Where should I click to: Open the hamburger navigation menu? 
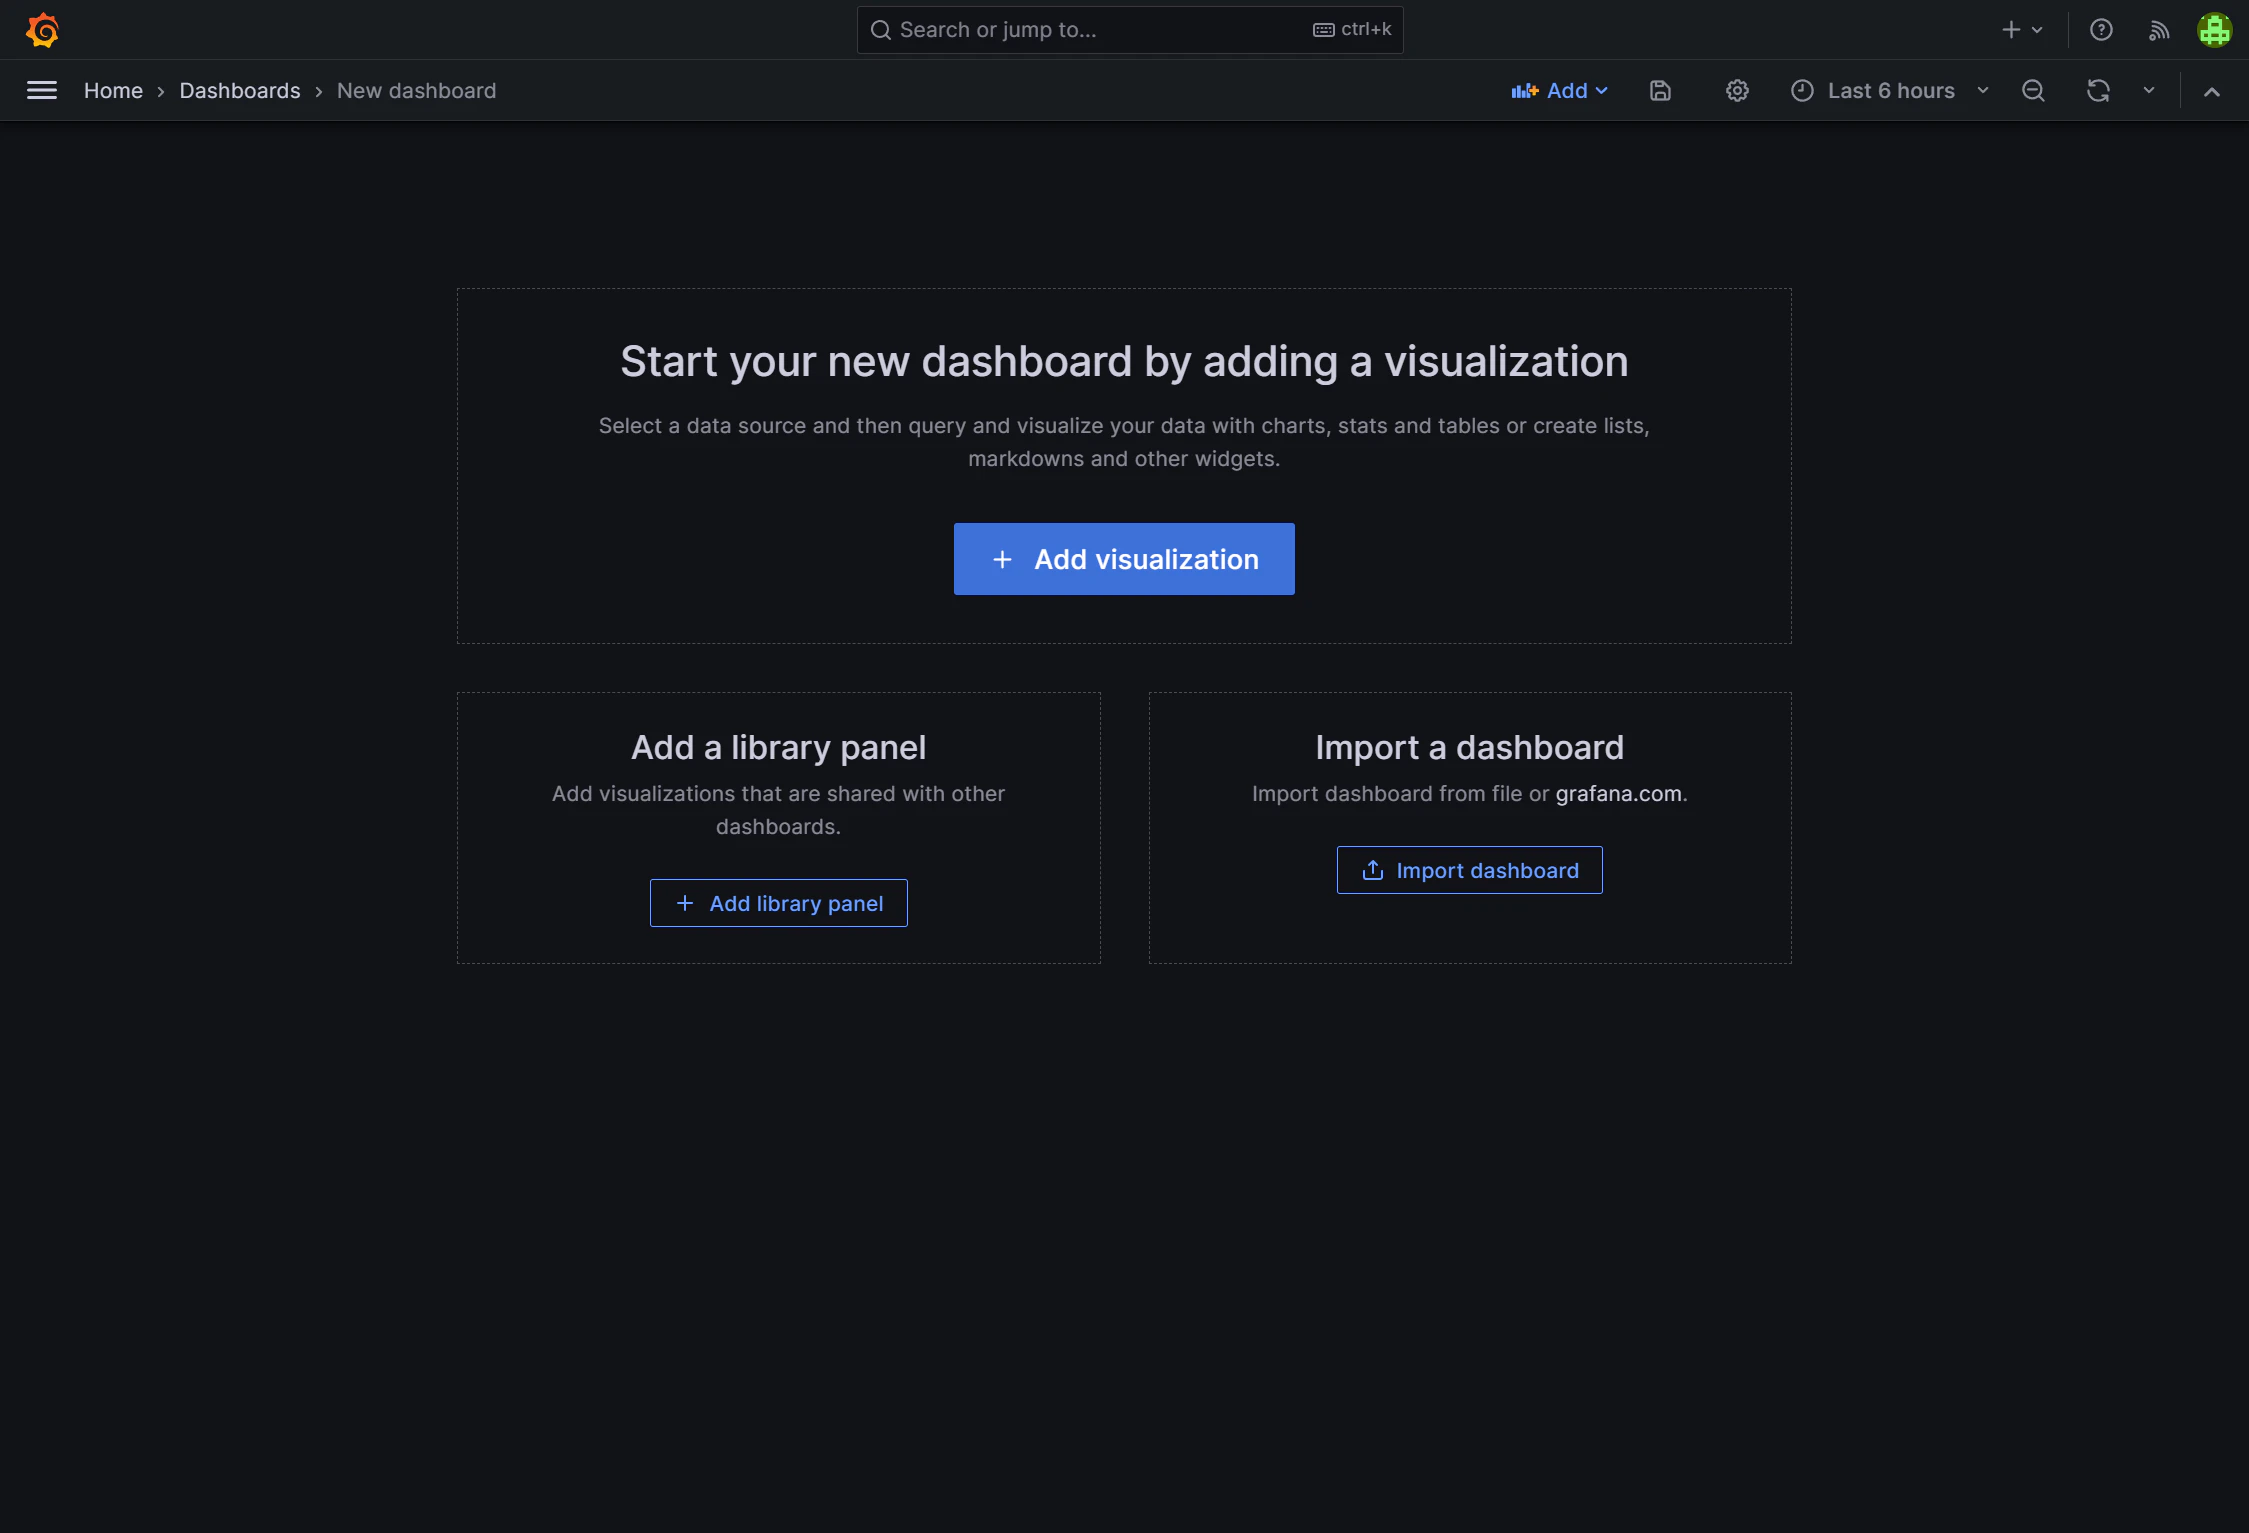42,91
